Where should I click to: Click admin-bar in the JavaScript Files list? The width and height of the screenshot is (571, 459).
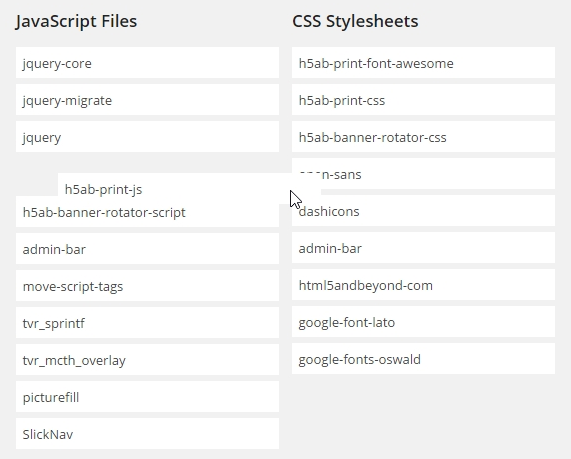tap(147, 249)
